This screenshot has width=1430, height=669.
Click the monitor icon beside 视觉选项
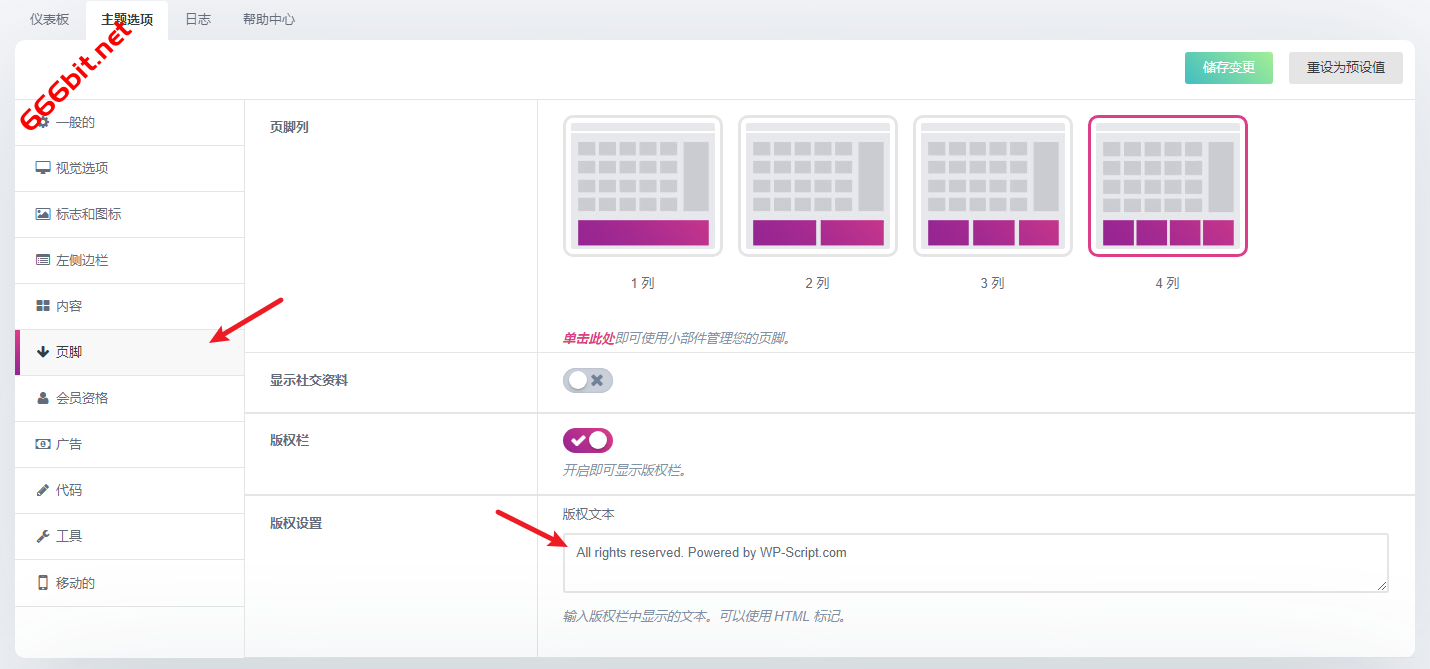pyautogui.click(x=43, y=168)
